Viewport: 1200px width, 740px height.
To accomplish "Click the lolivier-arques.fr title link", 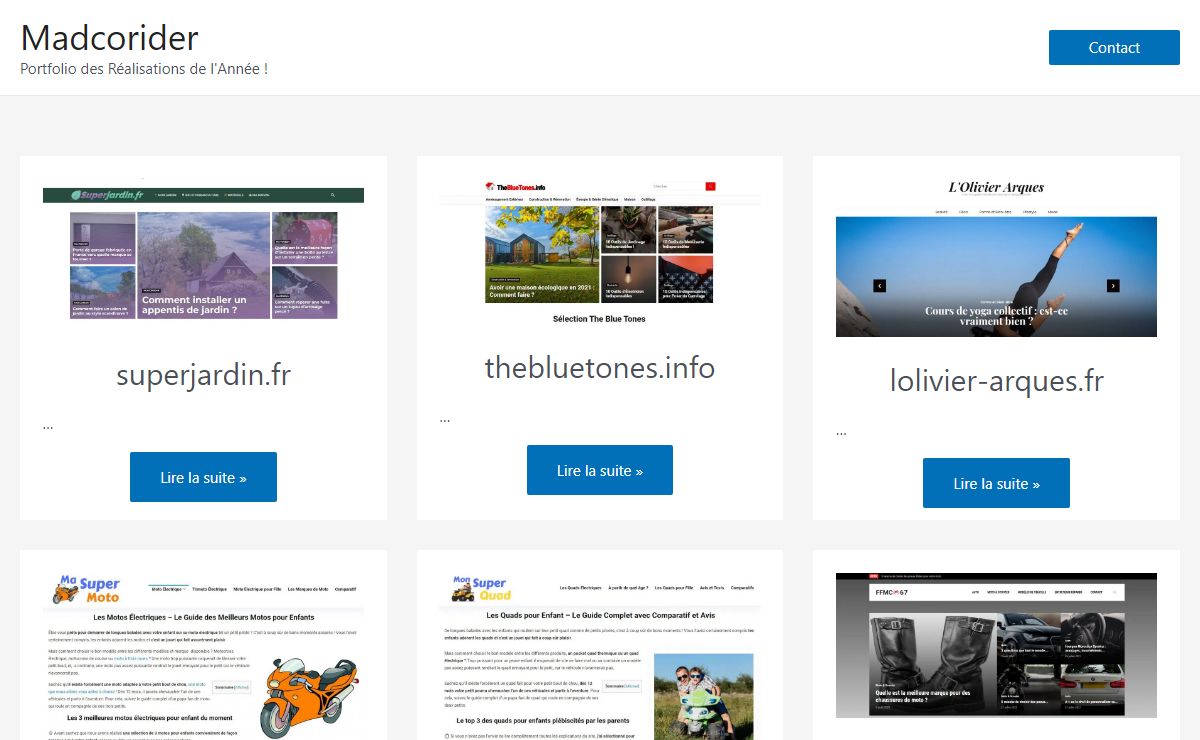I will pyautogui.click(x=996, y=381).
